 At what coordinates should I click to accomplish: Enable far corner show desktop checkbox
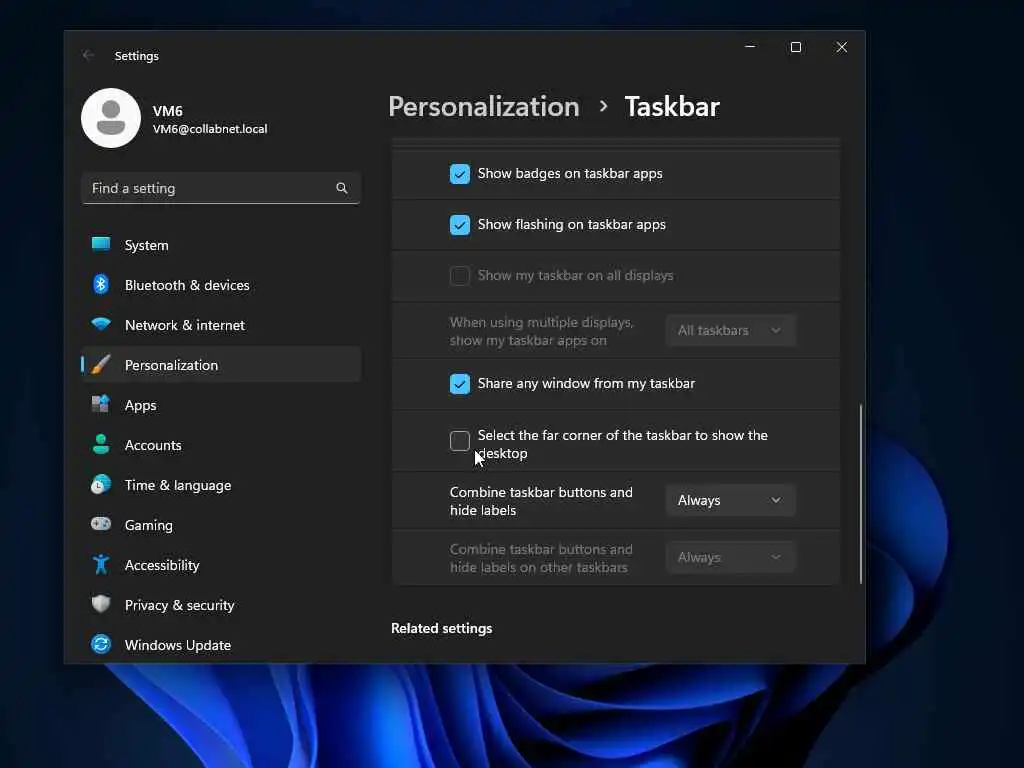point(460,441)
